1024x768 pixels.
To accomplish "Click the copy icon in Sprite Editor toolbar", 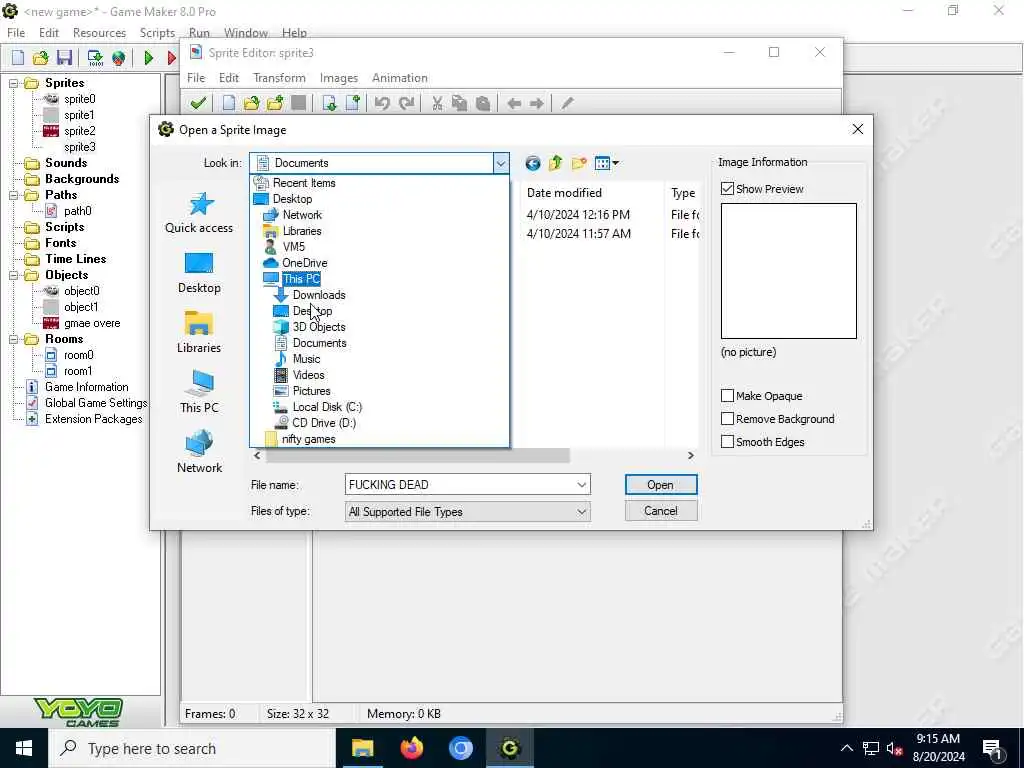I will tap(460, 103).
